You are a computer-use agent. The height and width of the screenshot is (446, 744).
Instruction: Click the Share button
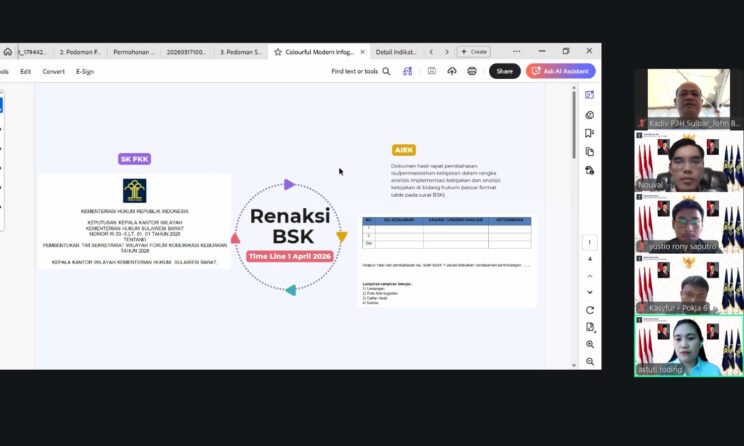pos(504,71)
